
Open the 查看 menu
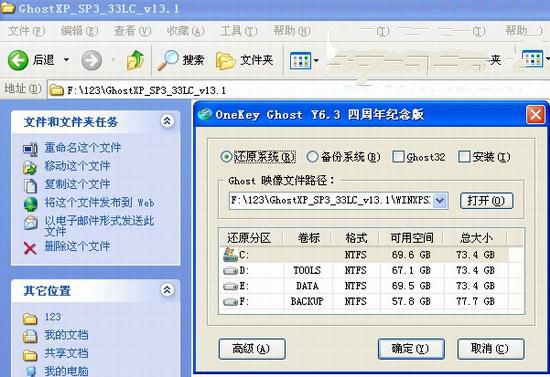point(132,31)
